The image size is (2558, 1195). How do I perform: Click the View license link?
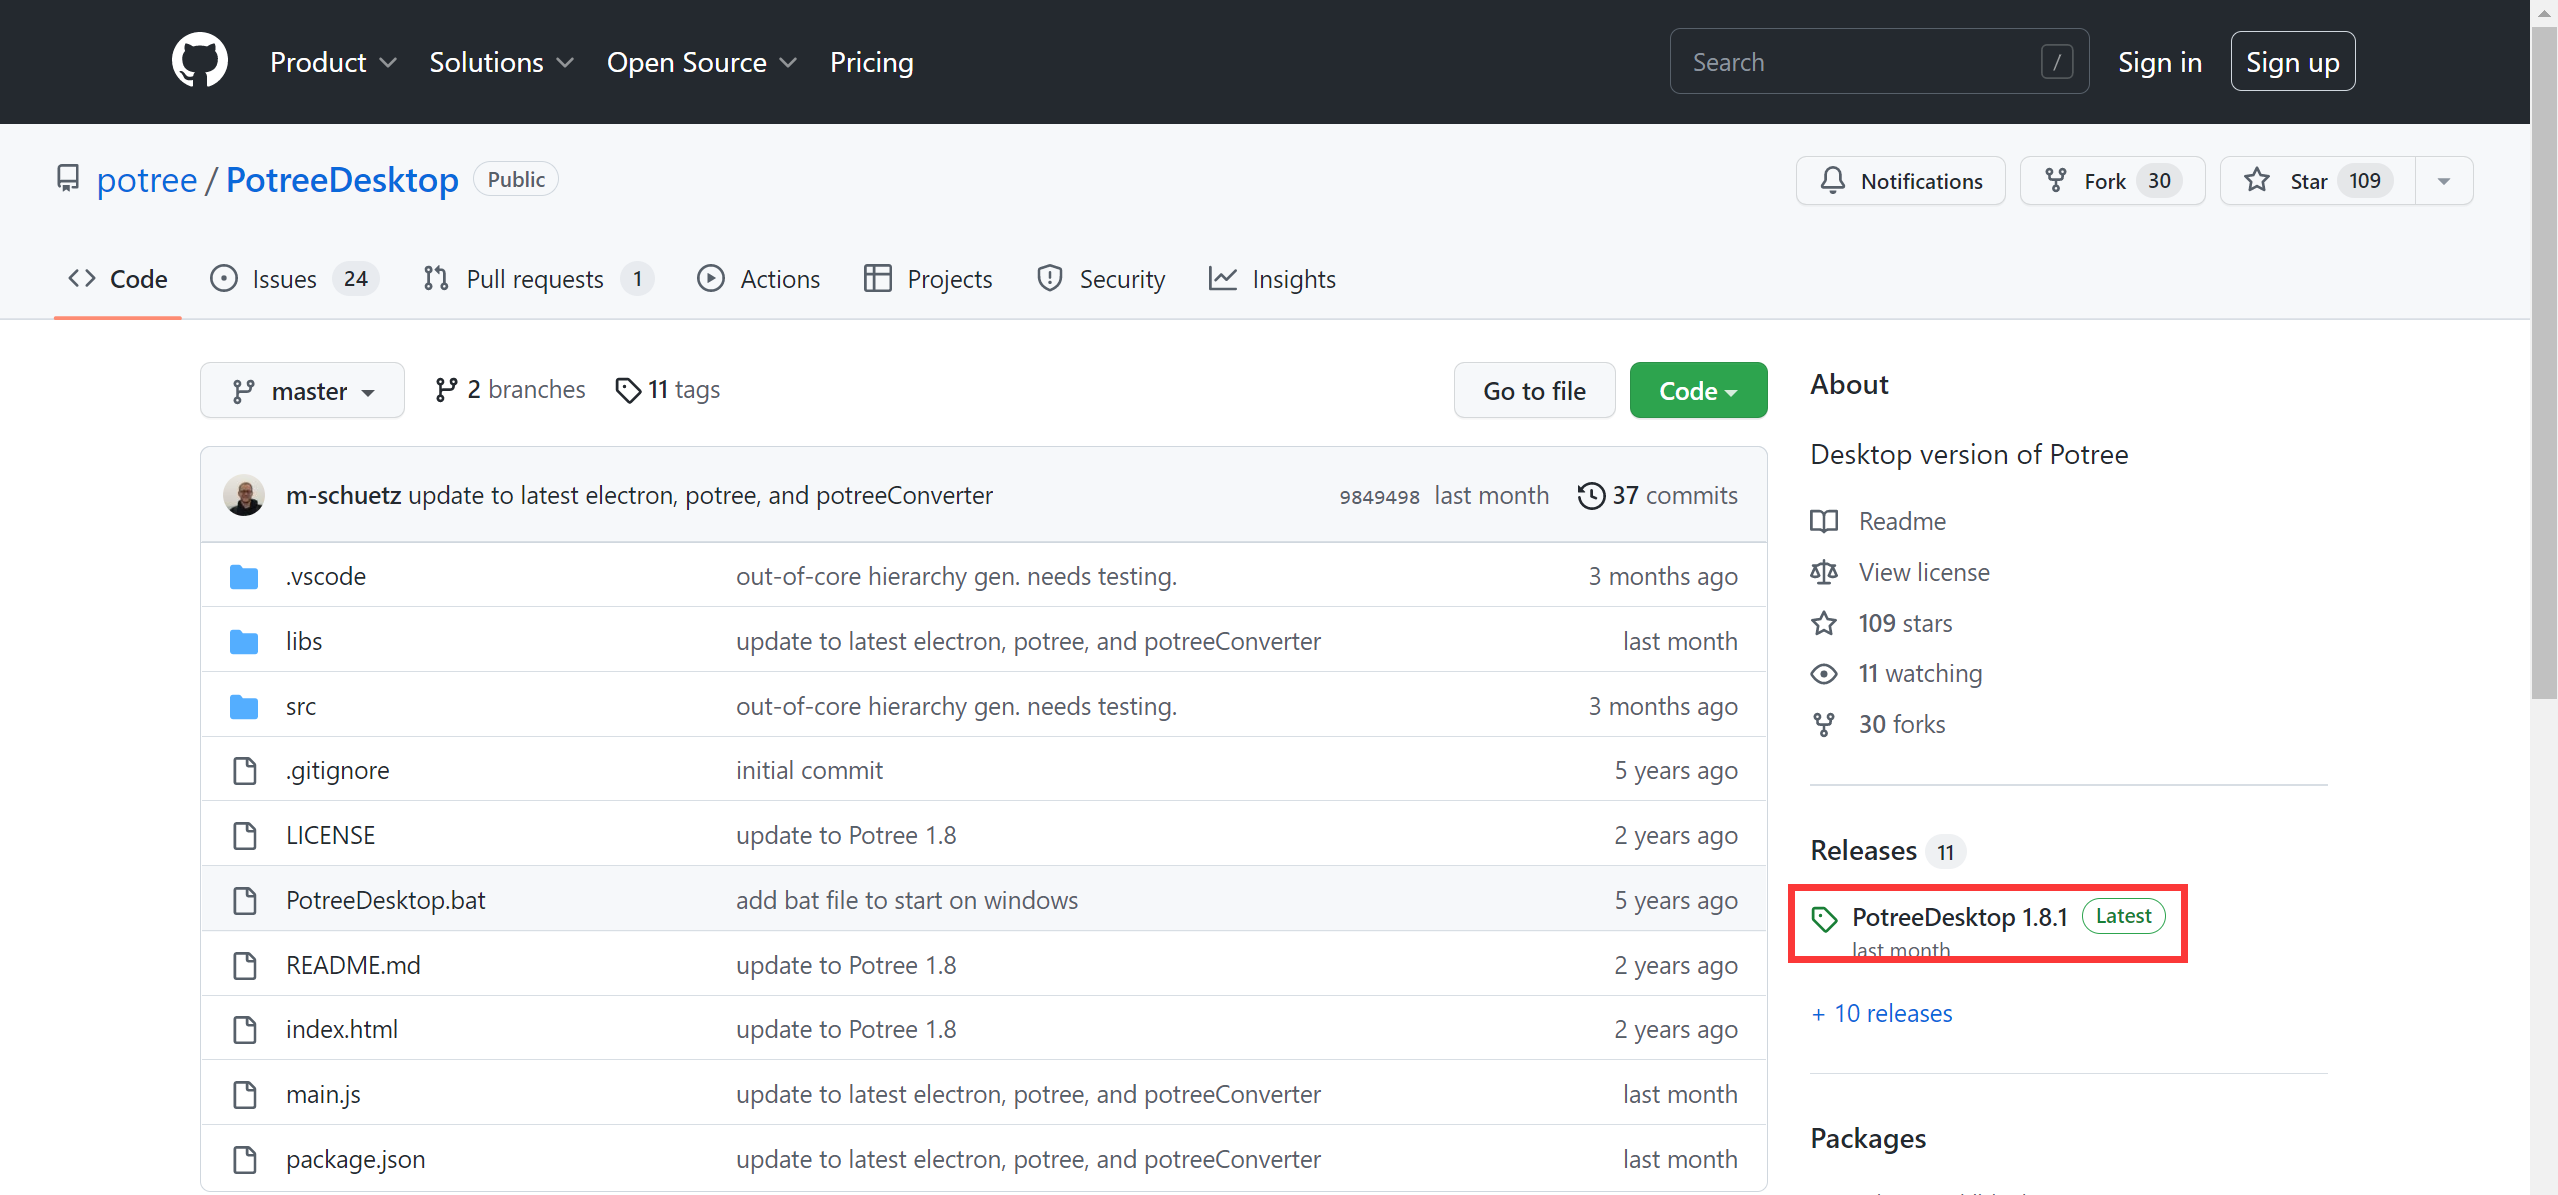coord(1924,573)
